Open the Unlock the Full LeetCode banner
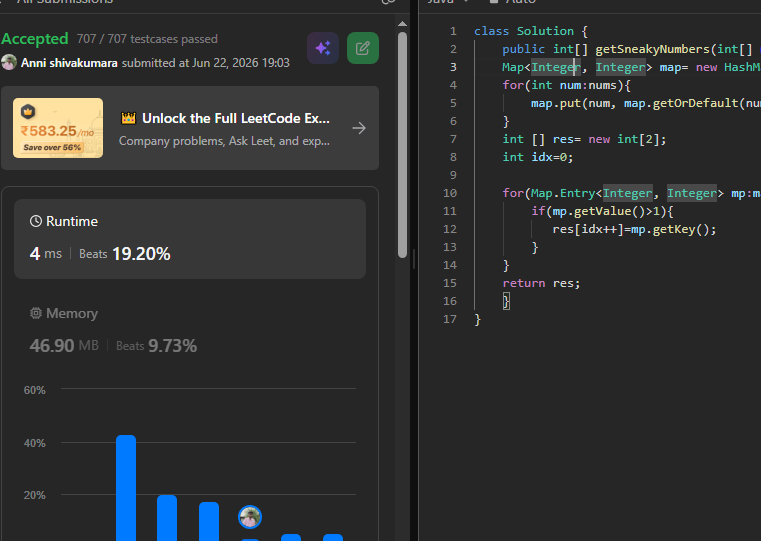The image size is (761, 541). point(190,128)
